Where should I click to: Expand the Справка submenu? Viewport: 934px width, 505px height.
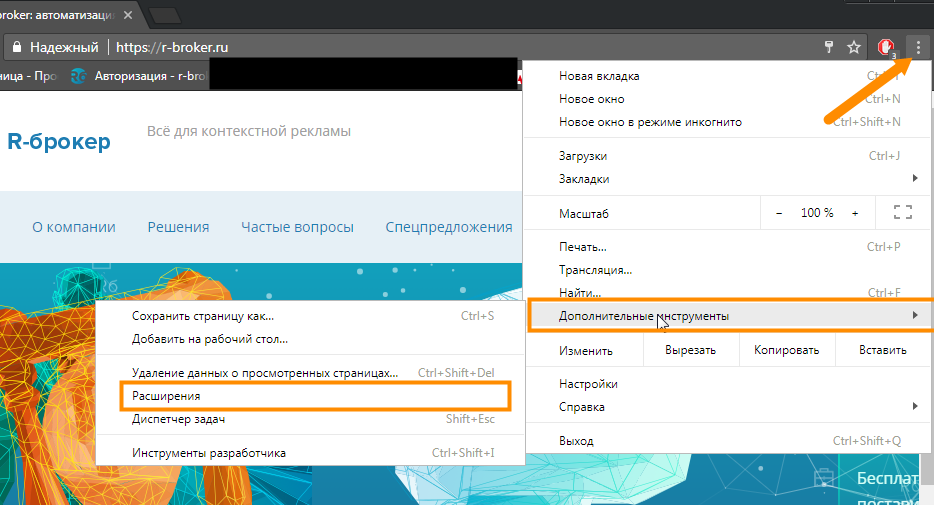(x=727, y=407)
